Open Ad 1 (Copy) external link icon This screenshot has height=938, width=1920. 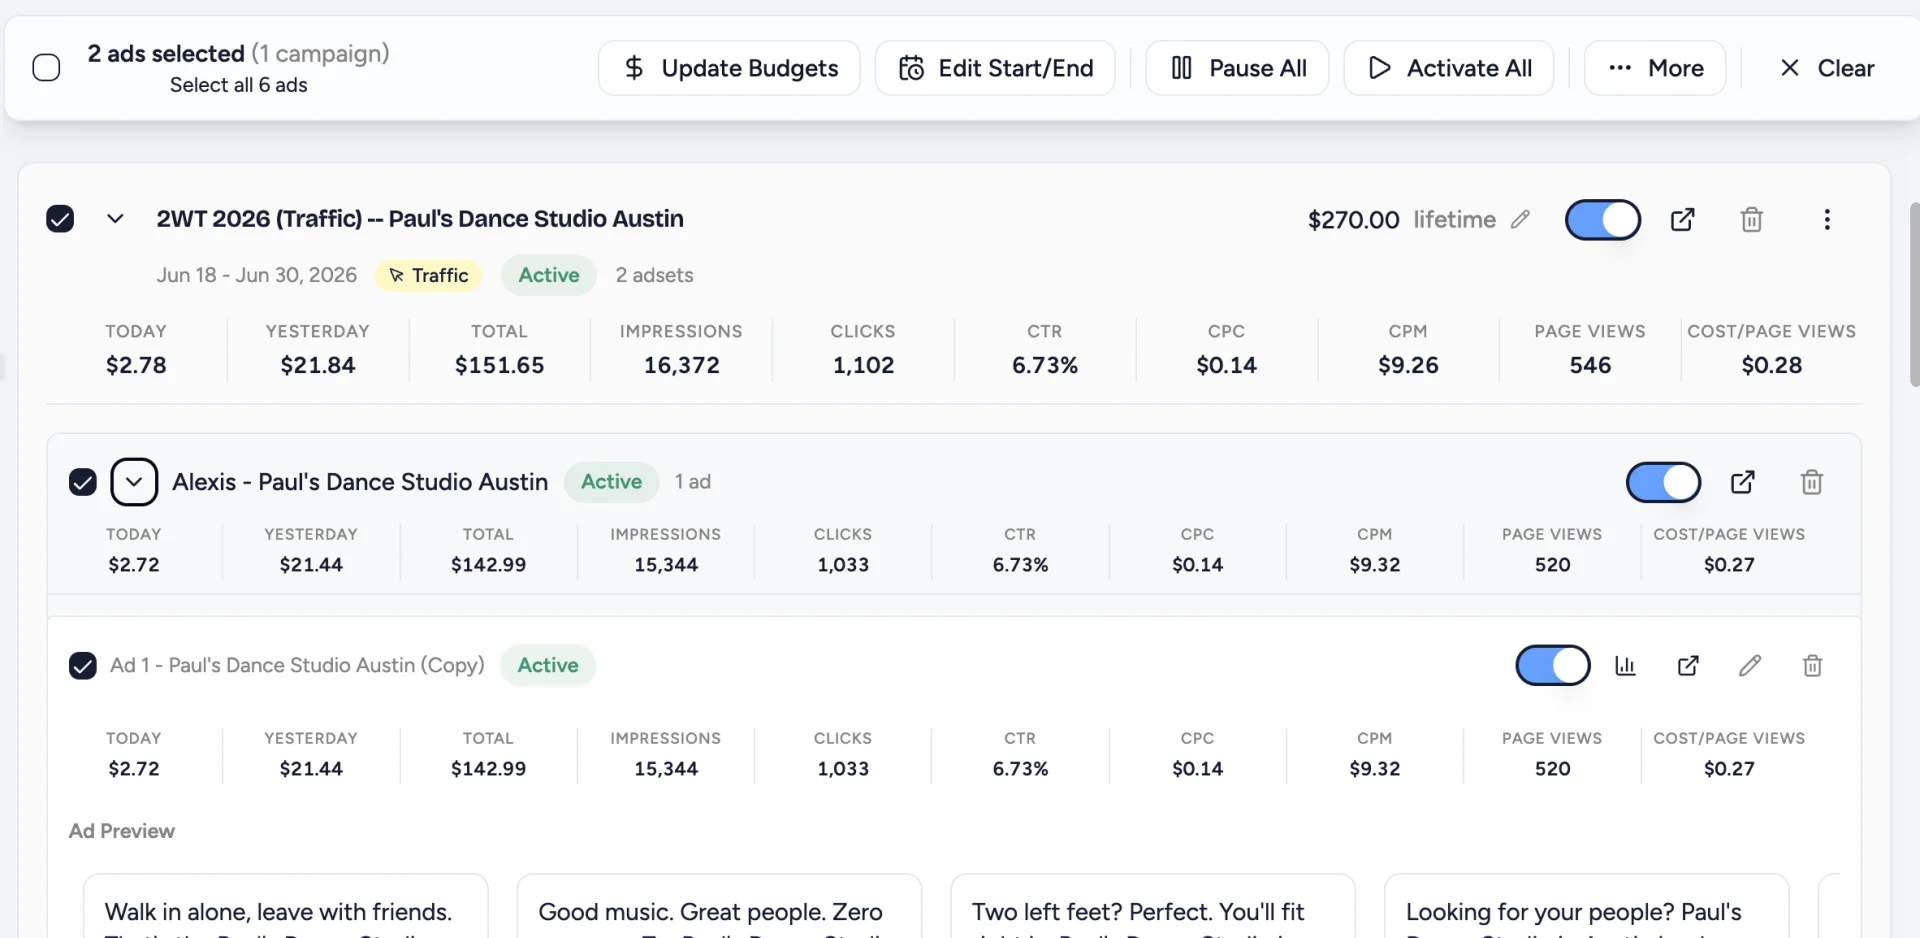pyautogui.click(x=1688, y=665)
